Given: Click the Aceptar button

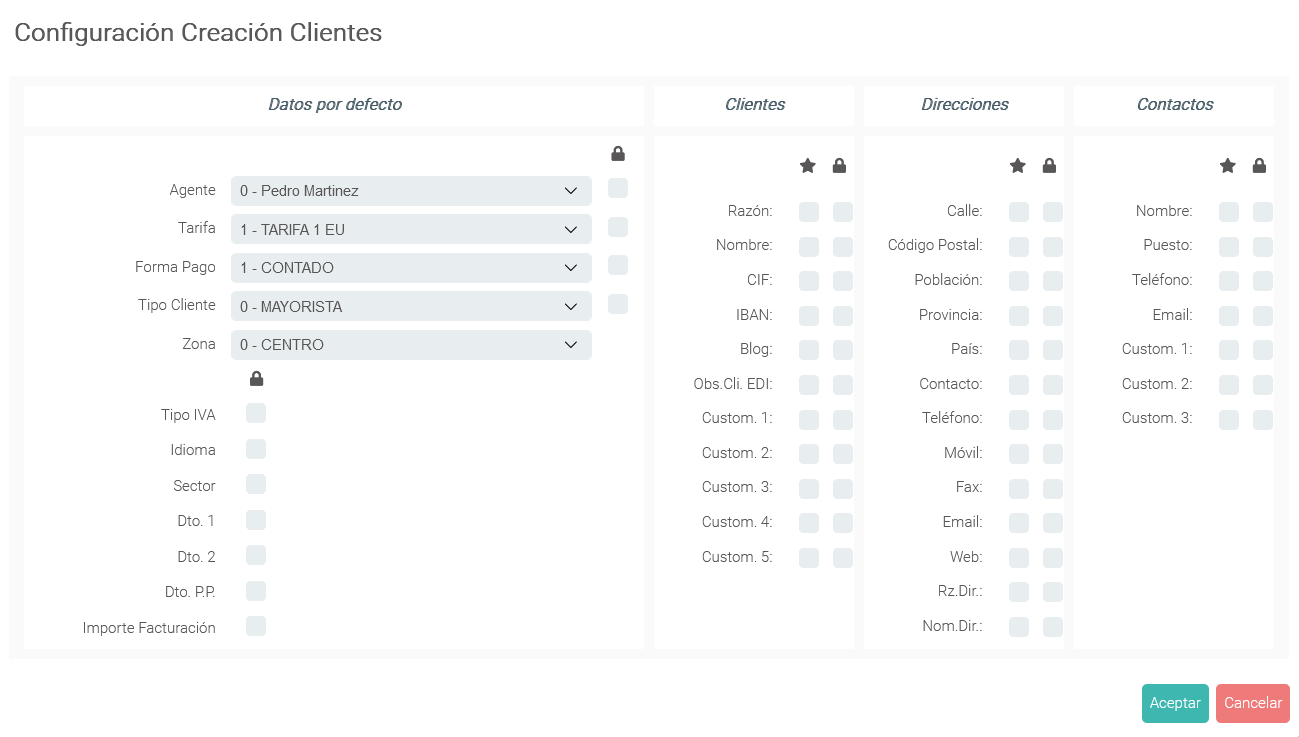Looking at the screenshot, I should [1175, 703].
